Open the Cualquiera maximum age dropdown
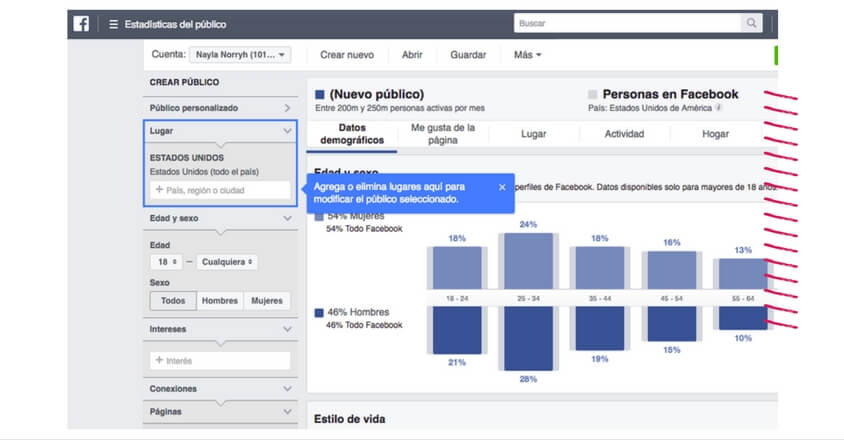Viewport: 844px width, 440px height. 227,262
